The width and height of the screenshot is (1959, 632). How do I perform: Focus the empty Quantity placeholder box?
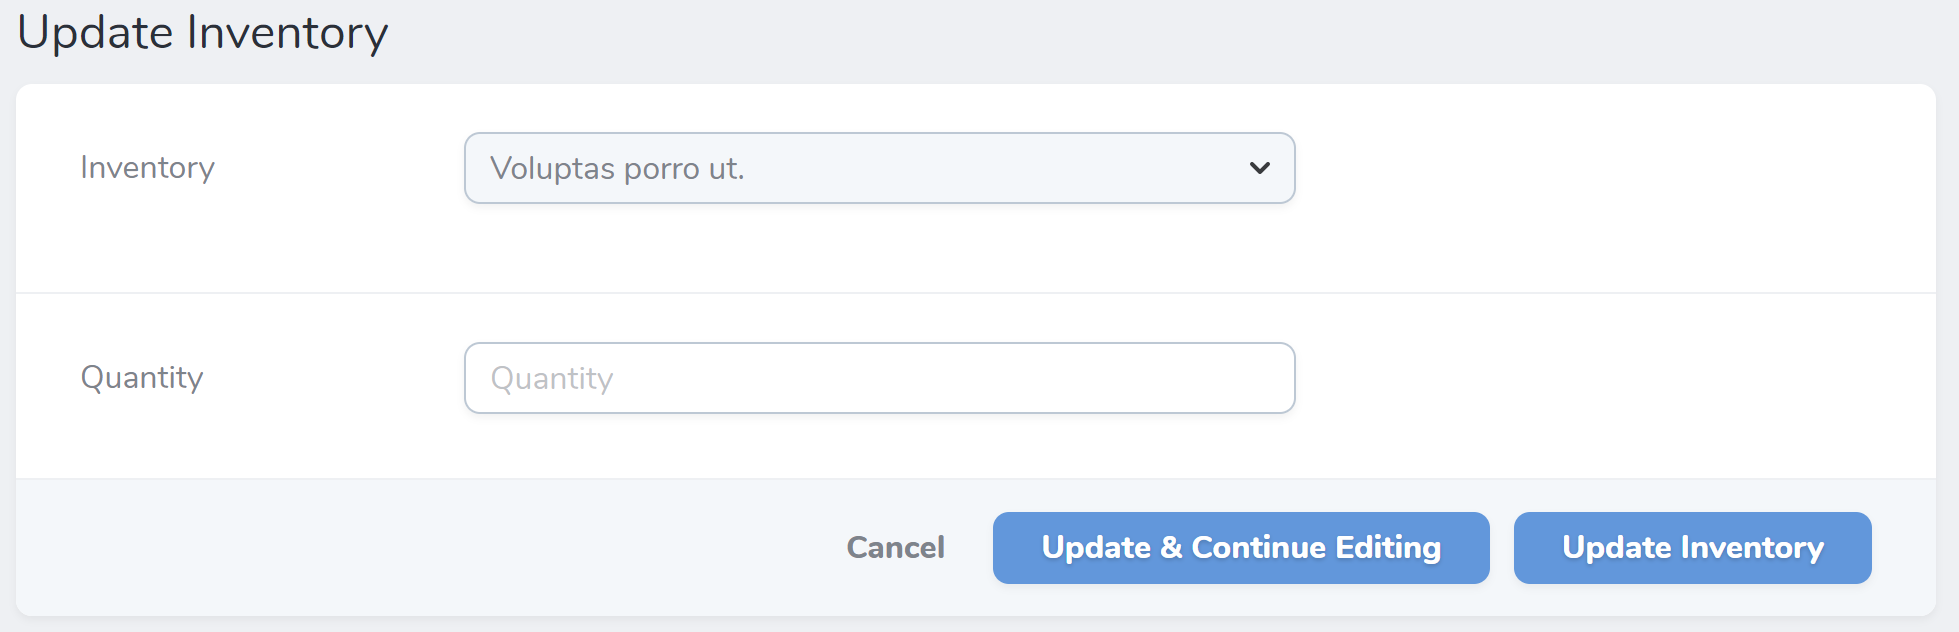click(878, 378)
